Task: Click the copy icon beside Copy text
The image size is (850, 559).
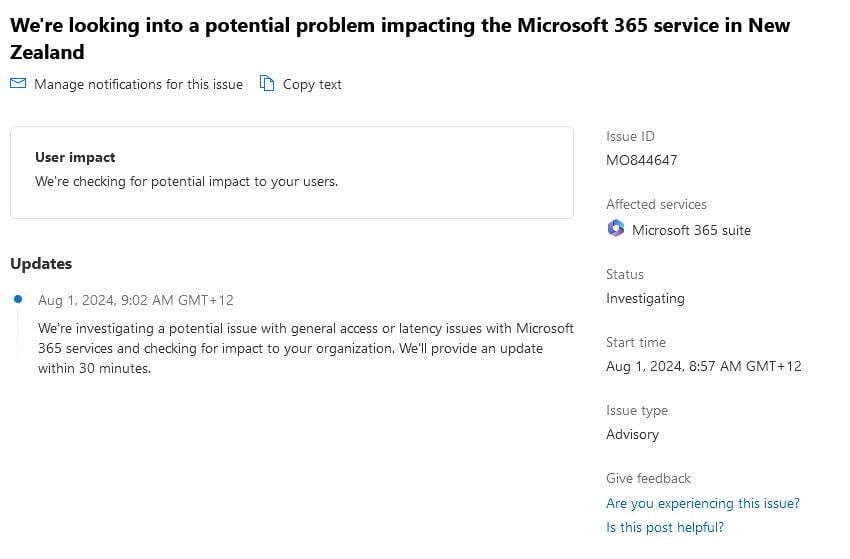Action: (x=267, y=84)
